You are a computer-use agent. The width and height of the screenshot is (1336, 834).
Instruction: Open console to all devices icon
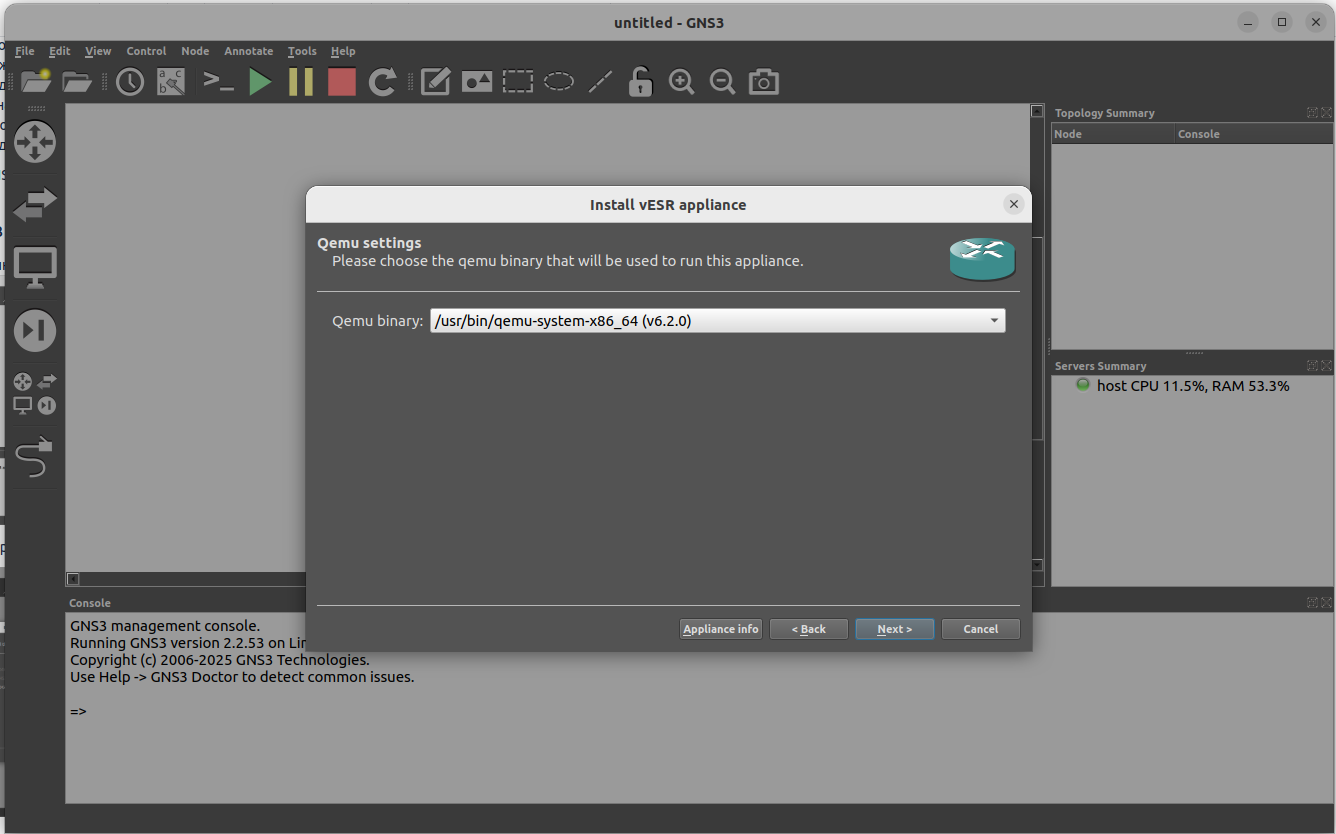click(x=218, y=81)
